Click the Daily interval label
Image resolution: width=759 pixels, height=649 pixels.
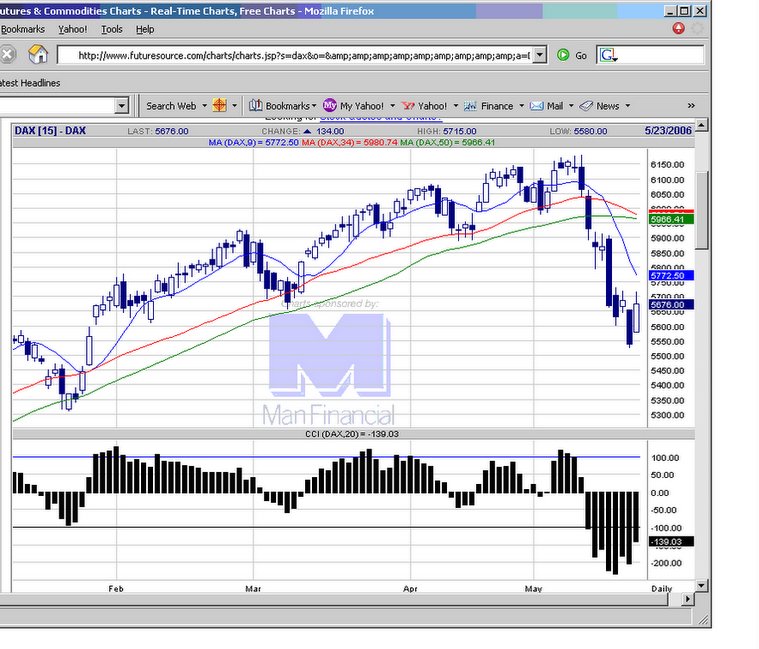(662, 589)
